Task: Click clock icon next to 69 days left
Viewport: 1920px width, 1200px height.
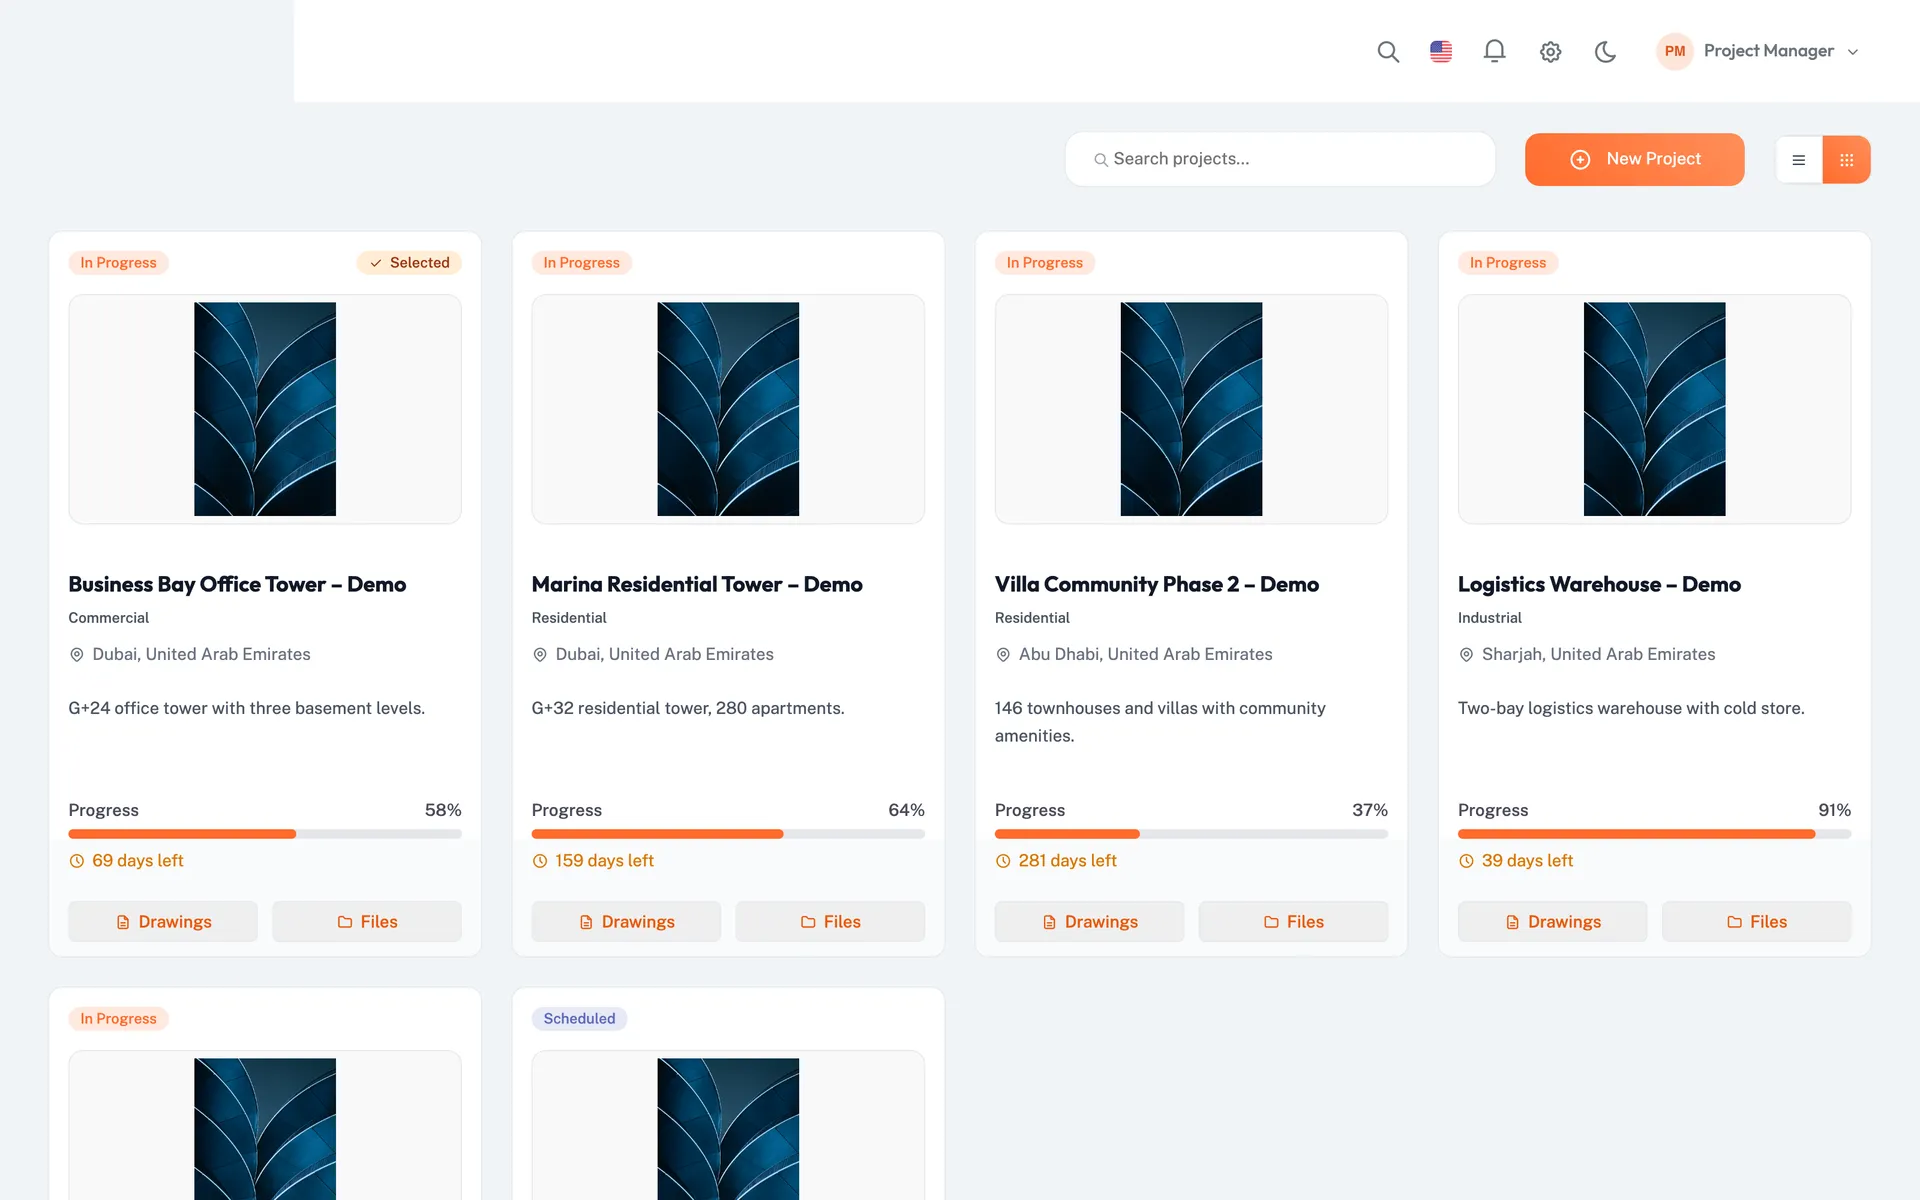Action: [x=77, y=861]
